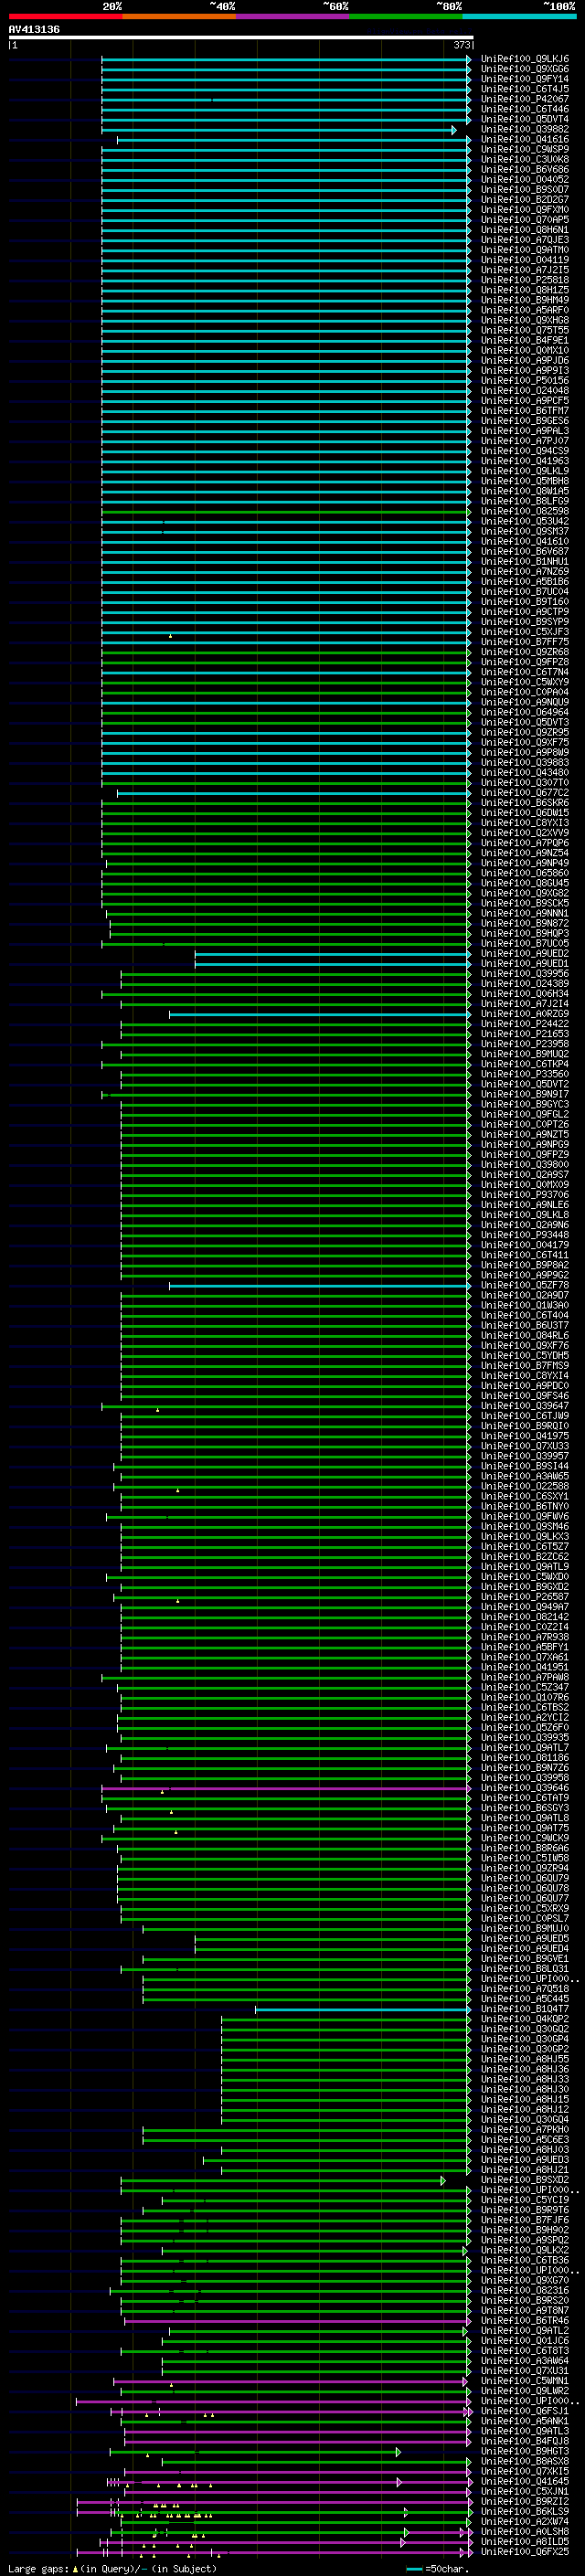Select the UniRef100_O81186 label
The height and width of the screenshot is (2576, 585).
point(524,1758)
